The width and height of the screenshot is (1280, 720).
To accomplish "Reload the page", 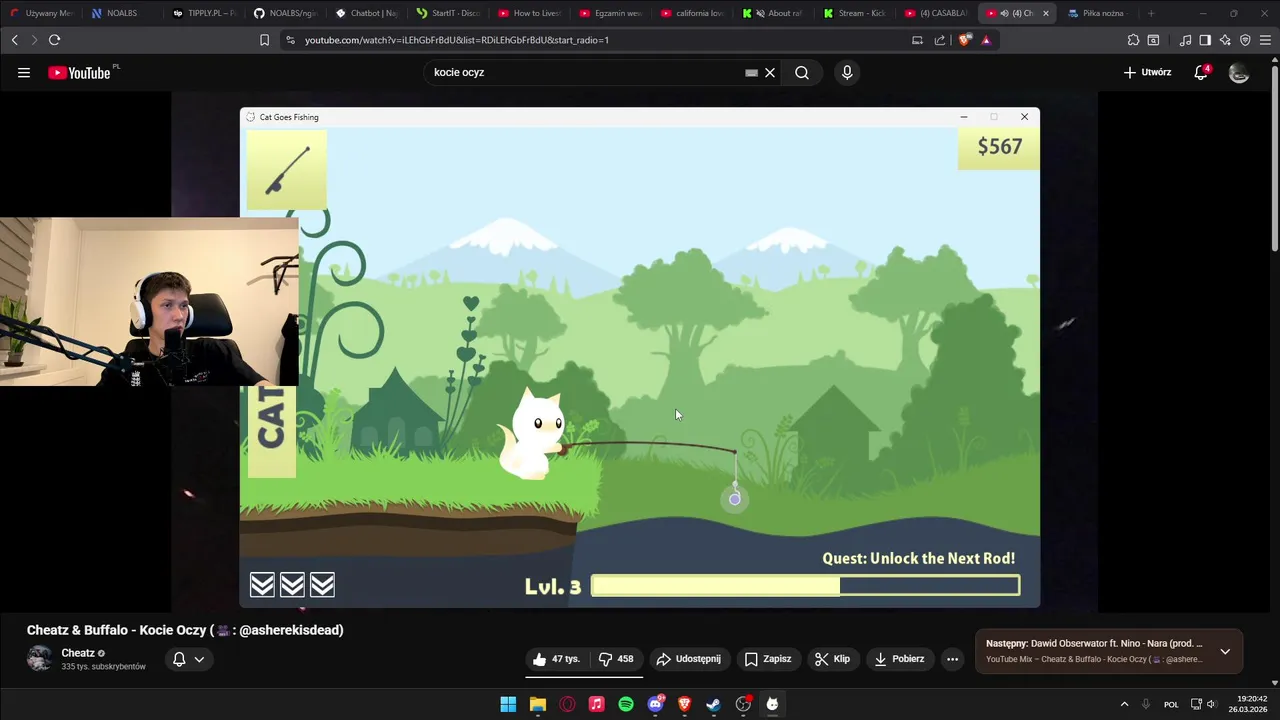I will coord(54,40).
